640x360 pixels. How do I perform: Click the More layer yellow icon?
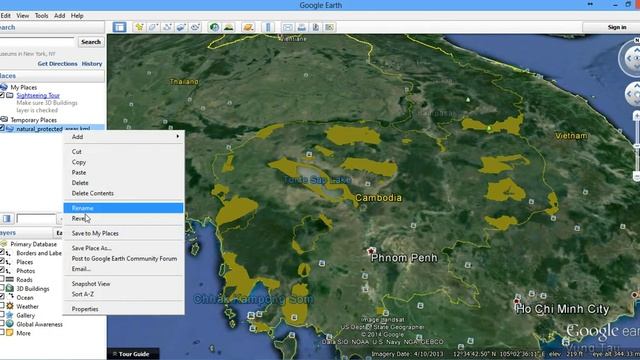pyautogui.click(x=9, y=333)
